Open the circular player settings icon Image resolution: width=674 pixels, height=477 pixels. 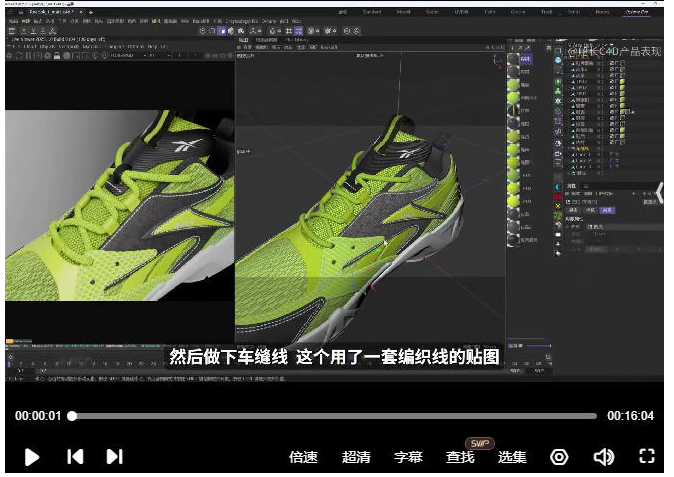tap(559, 457)
